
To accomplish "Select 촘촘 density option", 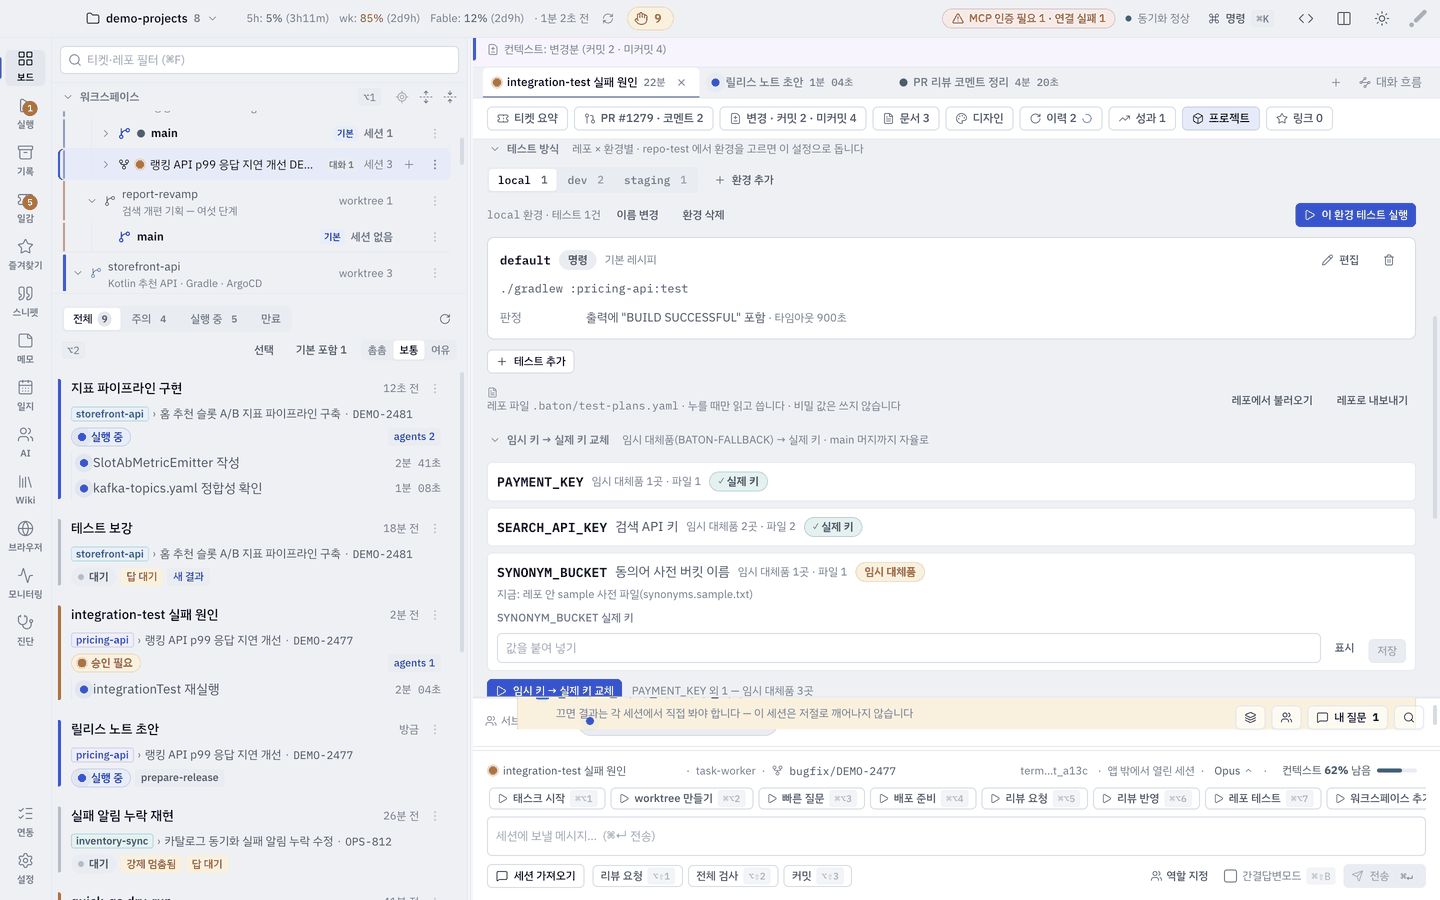I will 377,350.
